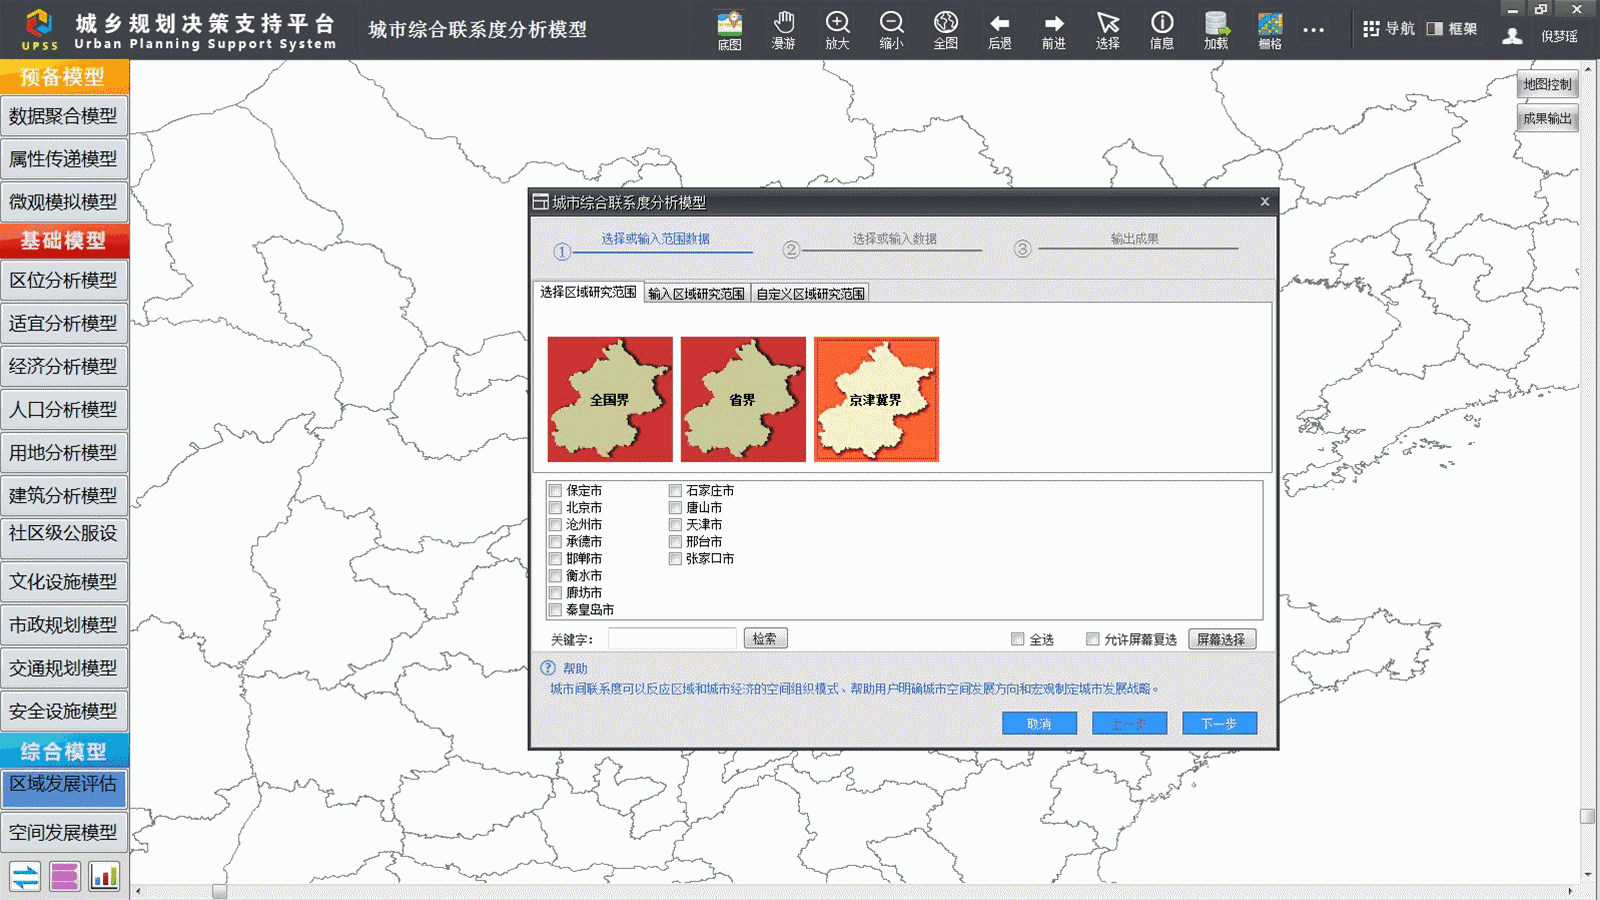This screenshot has height=900, width=1600.
Task: Load data with the 加载 icon
Action: [1216, 30]
